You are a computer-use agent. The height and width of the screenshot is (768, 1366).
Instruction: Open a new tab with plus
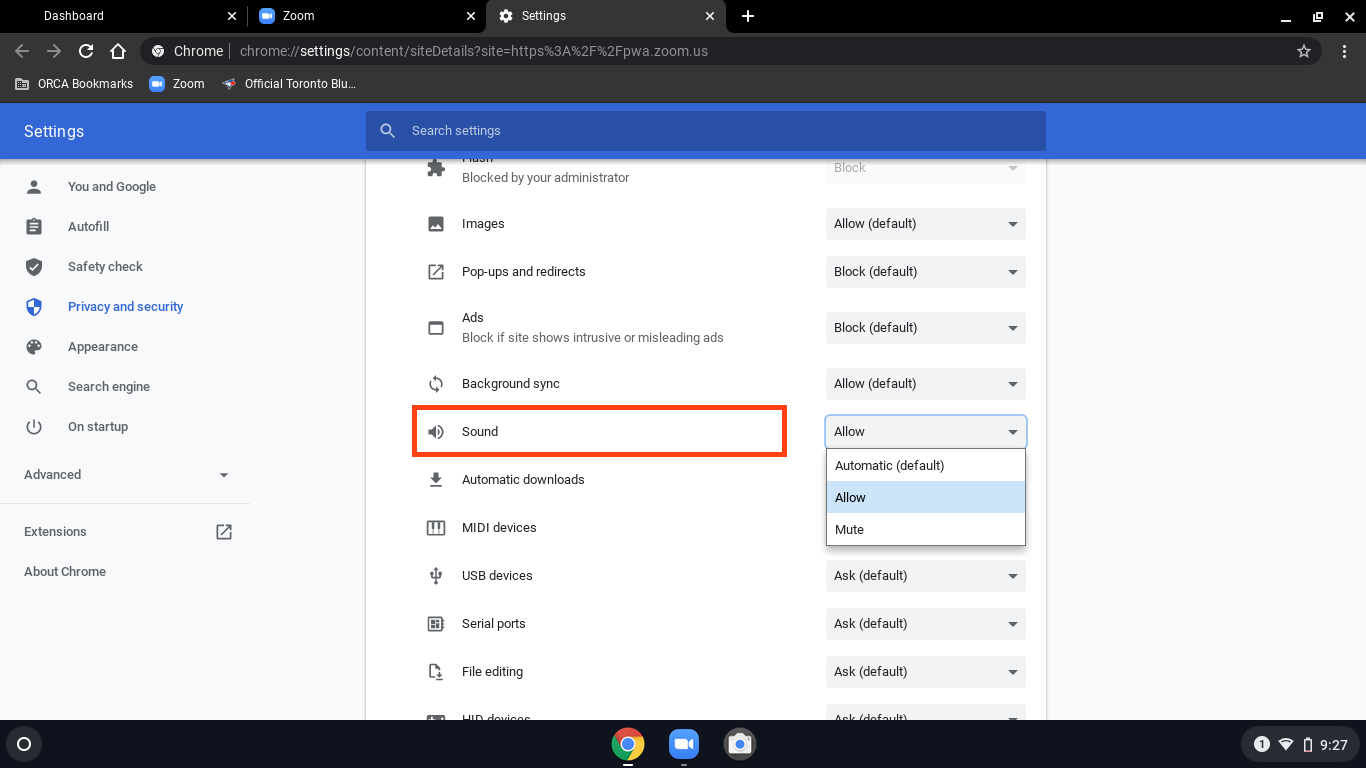click(x=748, y=16)
